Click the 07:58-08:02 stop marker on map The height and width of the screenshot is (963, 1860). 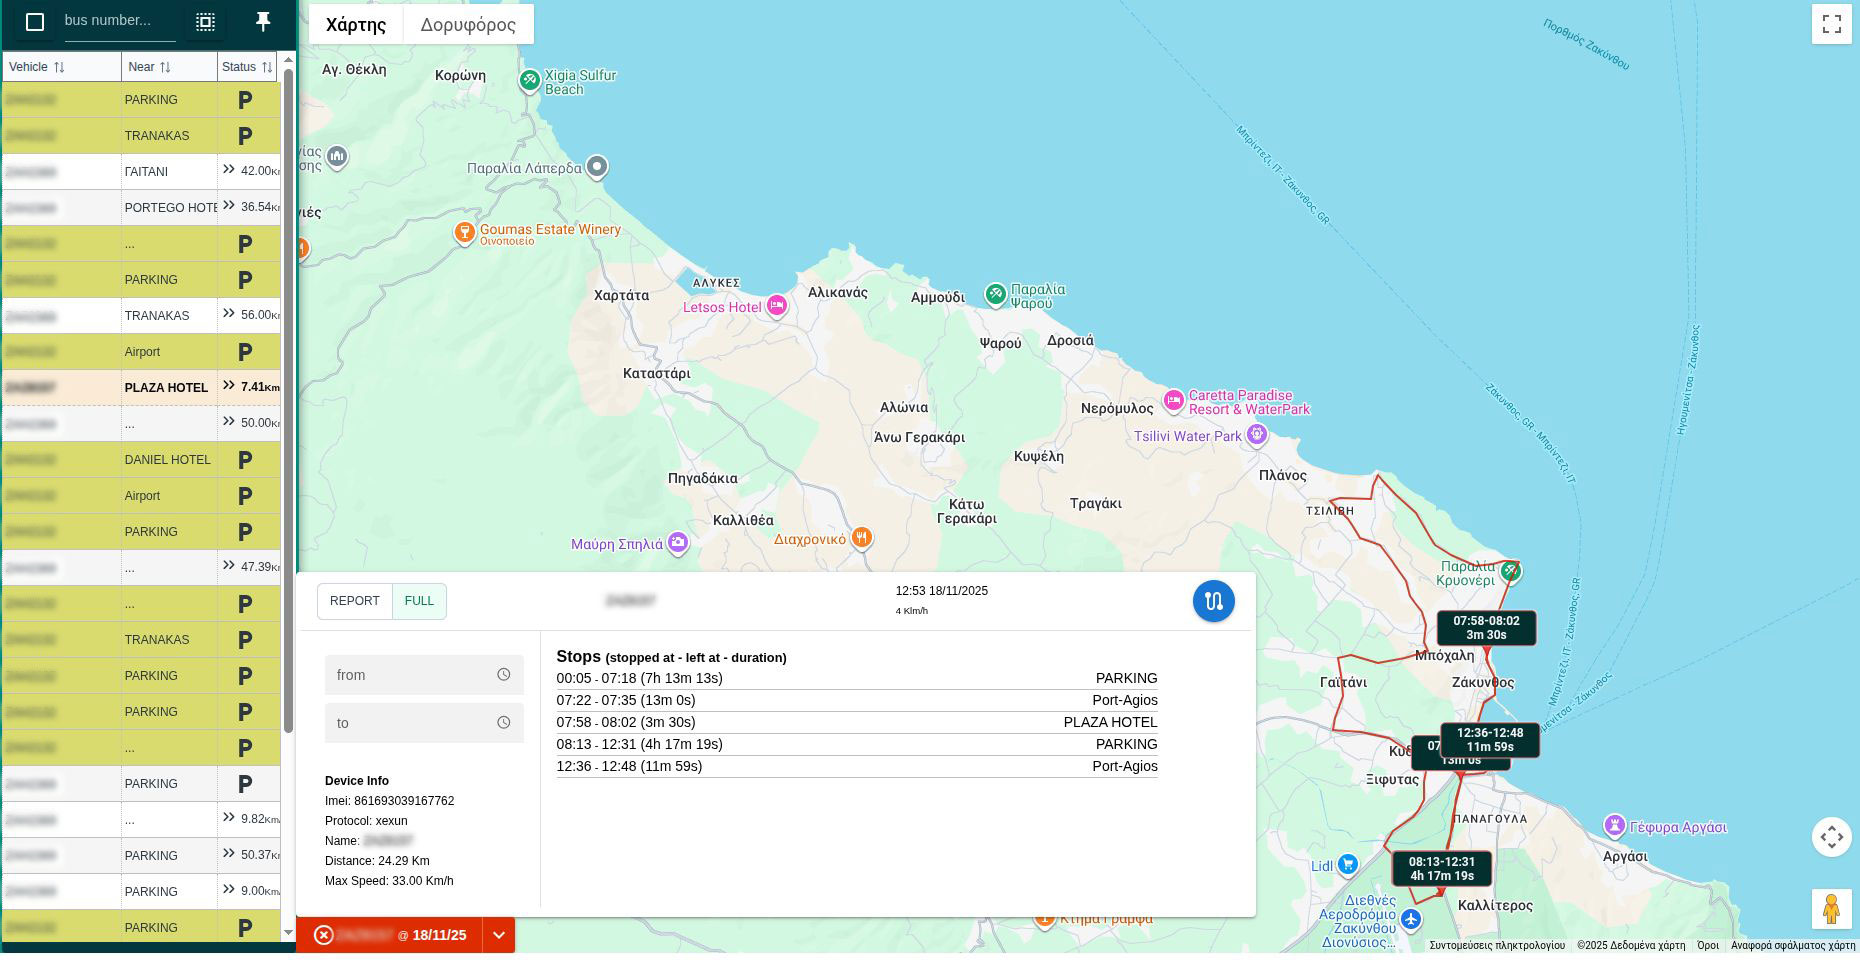1486,628
